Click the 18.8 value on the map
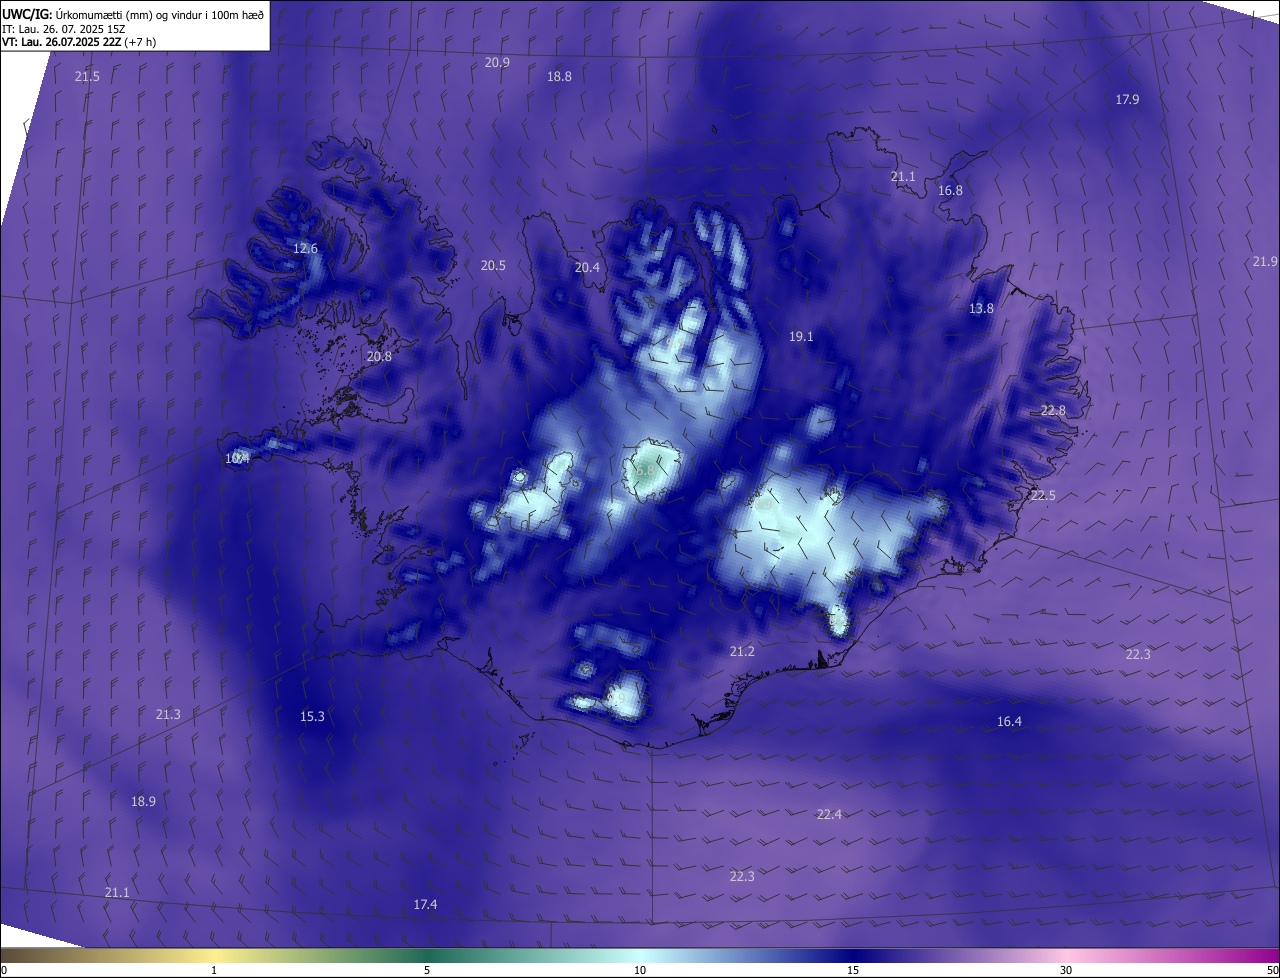This screenshot has height=978, width=1280. 559,77
